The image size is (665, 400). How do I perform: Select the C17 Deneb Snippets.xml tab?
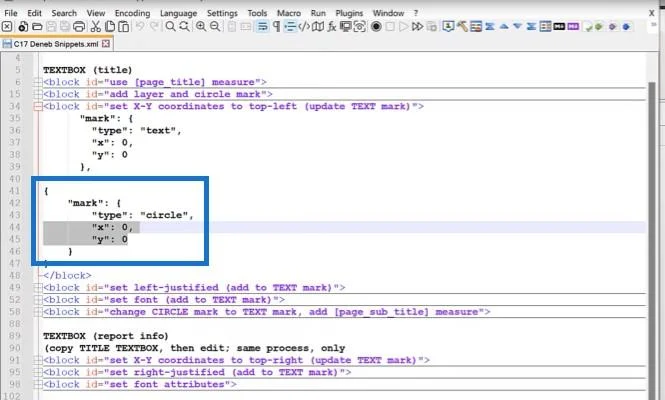pos(56,44)
